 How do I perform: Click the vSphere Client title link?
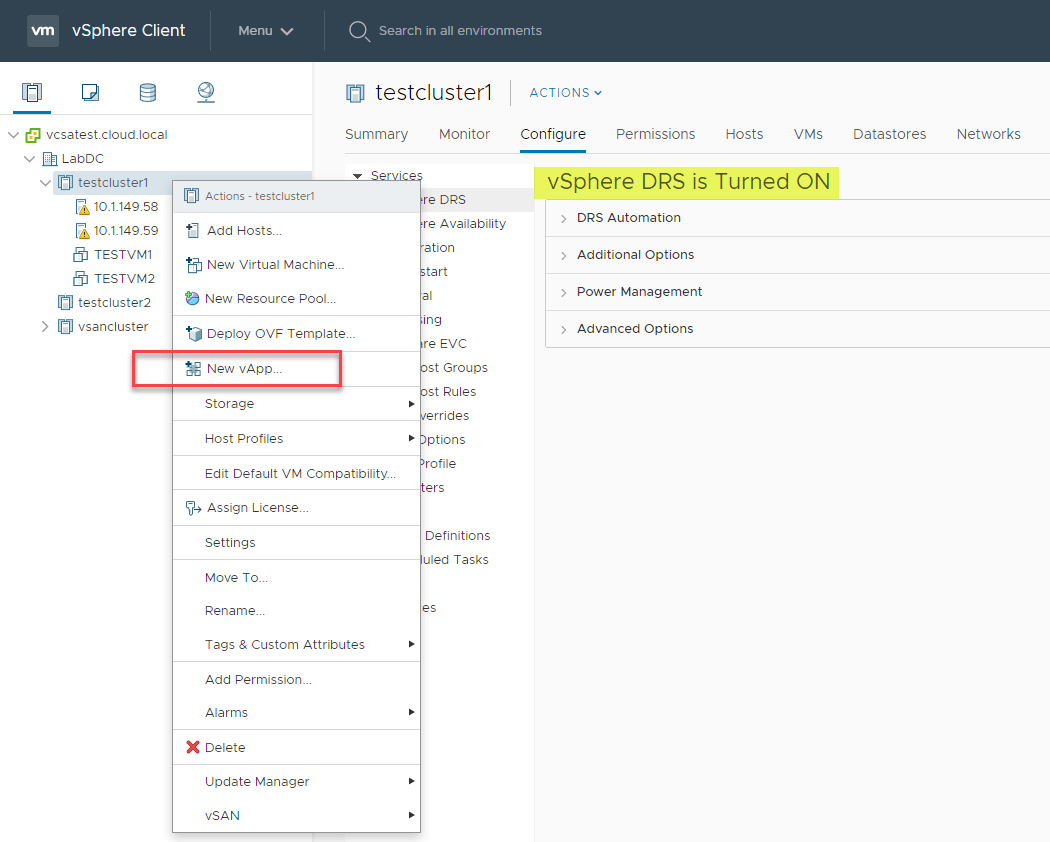[x=129, y=31]
